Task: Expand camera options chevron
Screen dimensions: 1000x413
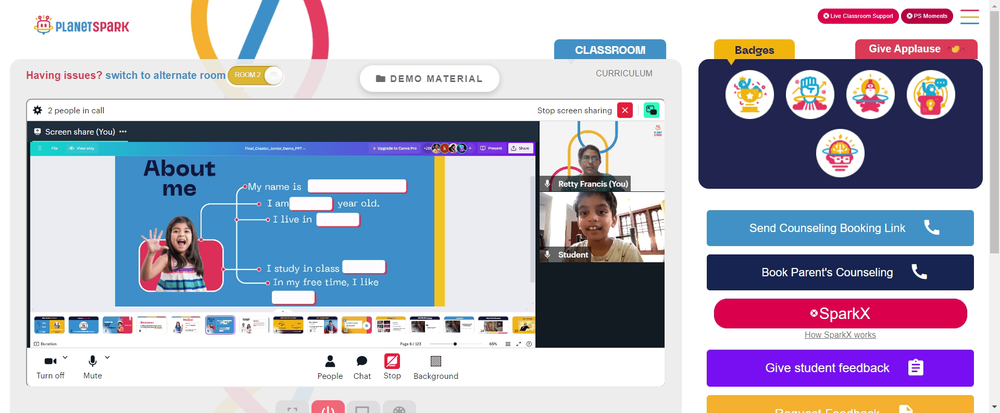Action: tap(65, 357)
